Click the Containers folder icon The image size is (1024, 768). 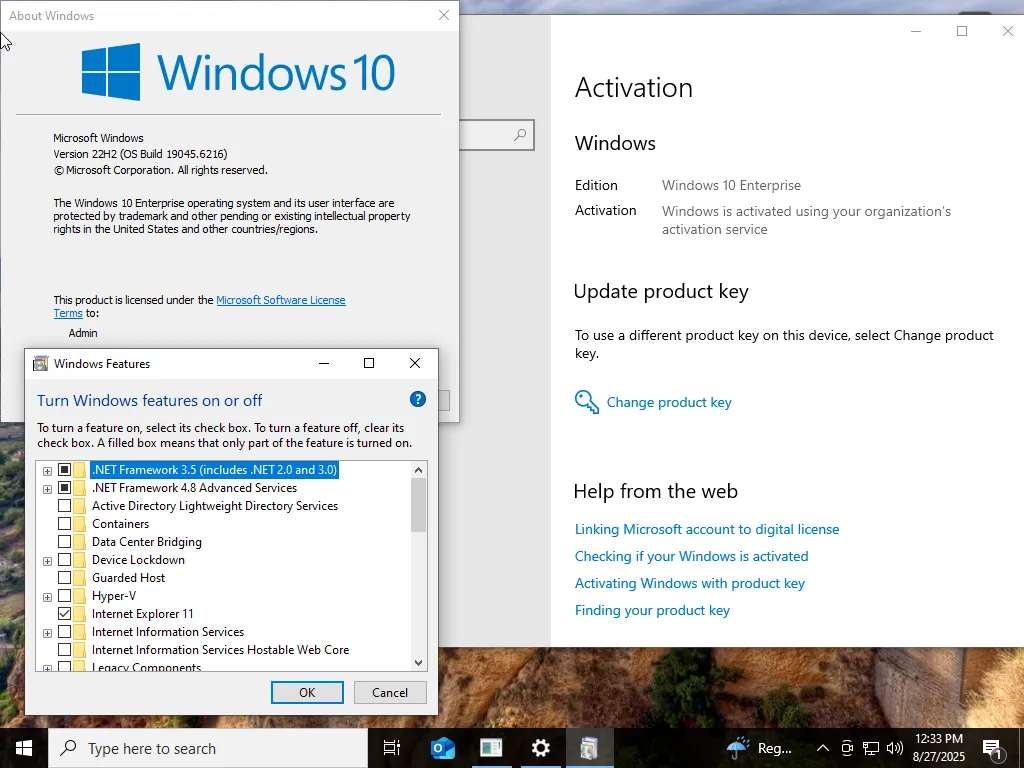(80, 524)
